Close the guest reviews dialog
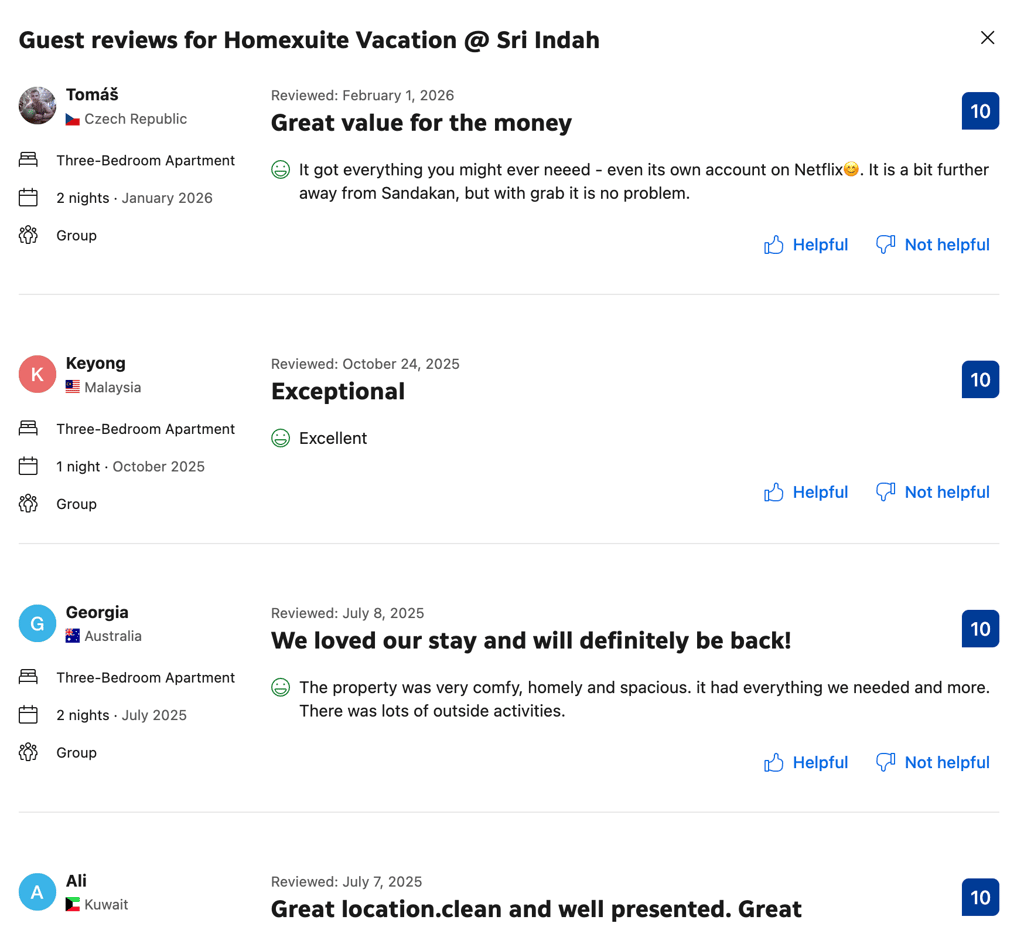This screenshot has height=930, width=1024. click(987, 38)
